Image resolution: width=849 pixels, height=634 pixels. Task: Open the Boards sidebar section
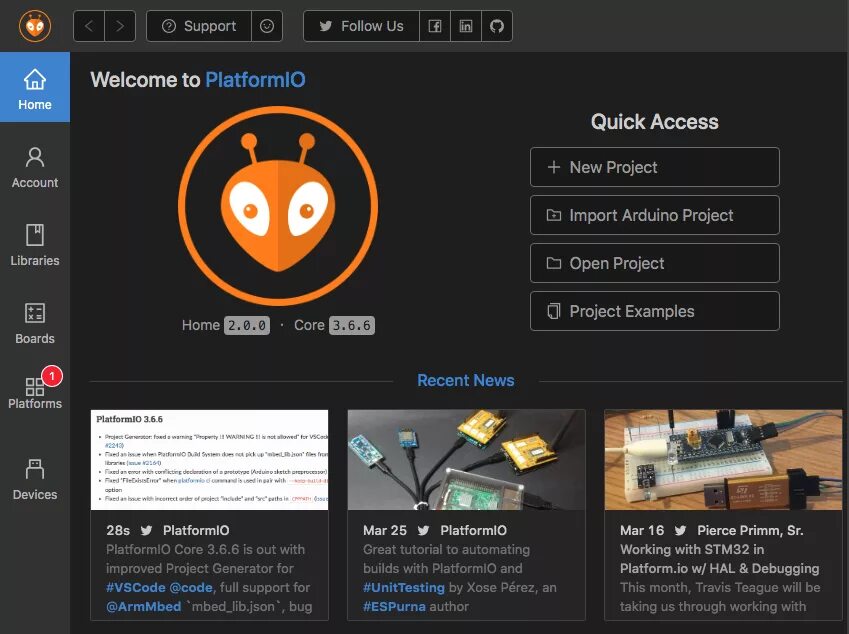(35, 323)
